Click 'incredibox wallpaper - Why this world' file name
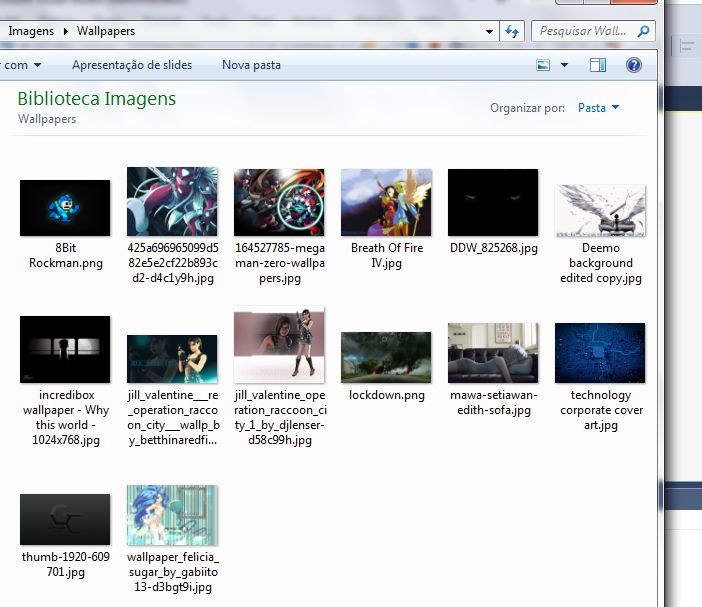 click(66, 417)
